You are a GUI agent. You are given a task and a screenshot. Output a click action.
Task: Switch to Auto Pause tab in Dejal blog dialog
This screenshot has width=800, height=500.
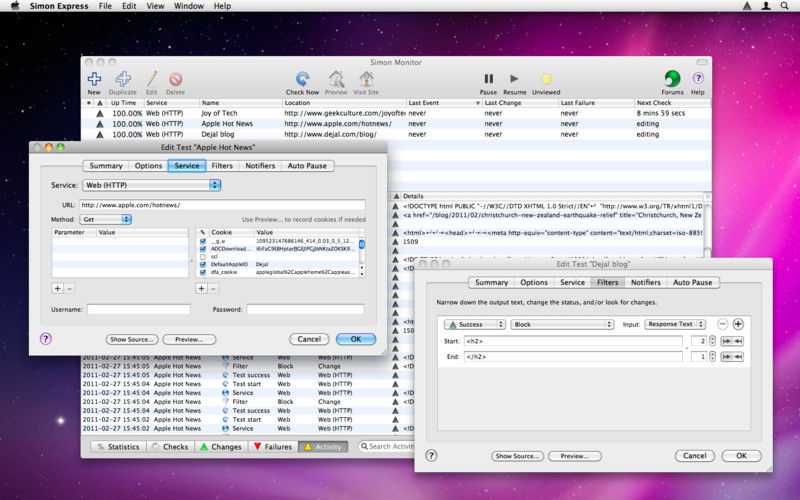tap(692, 282)
